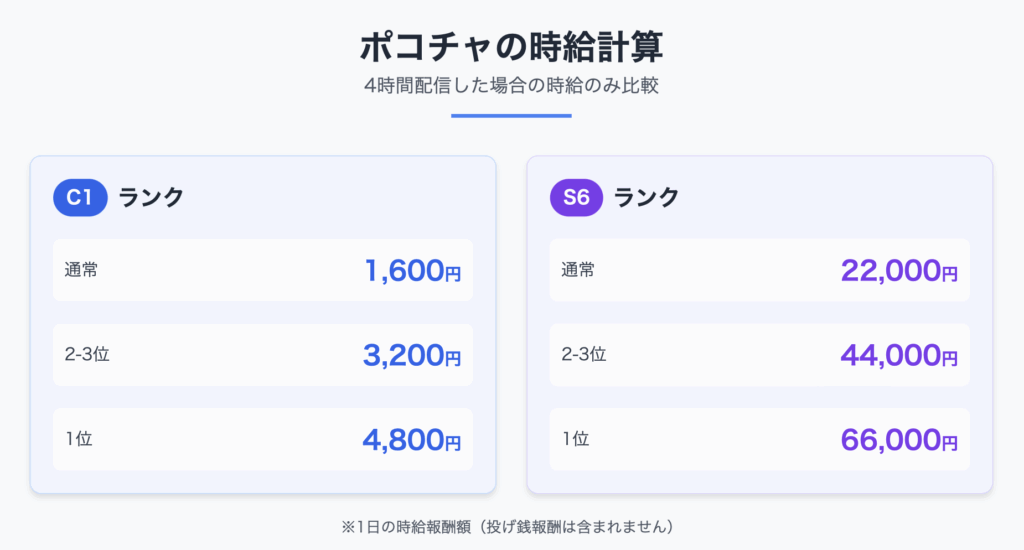Select the S6 通常 row
The height and width of the screenshot is (550, 1024).
tap(760, 270)
